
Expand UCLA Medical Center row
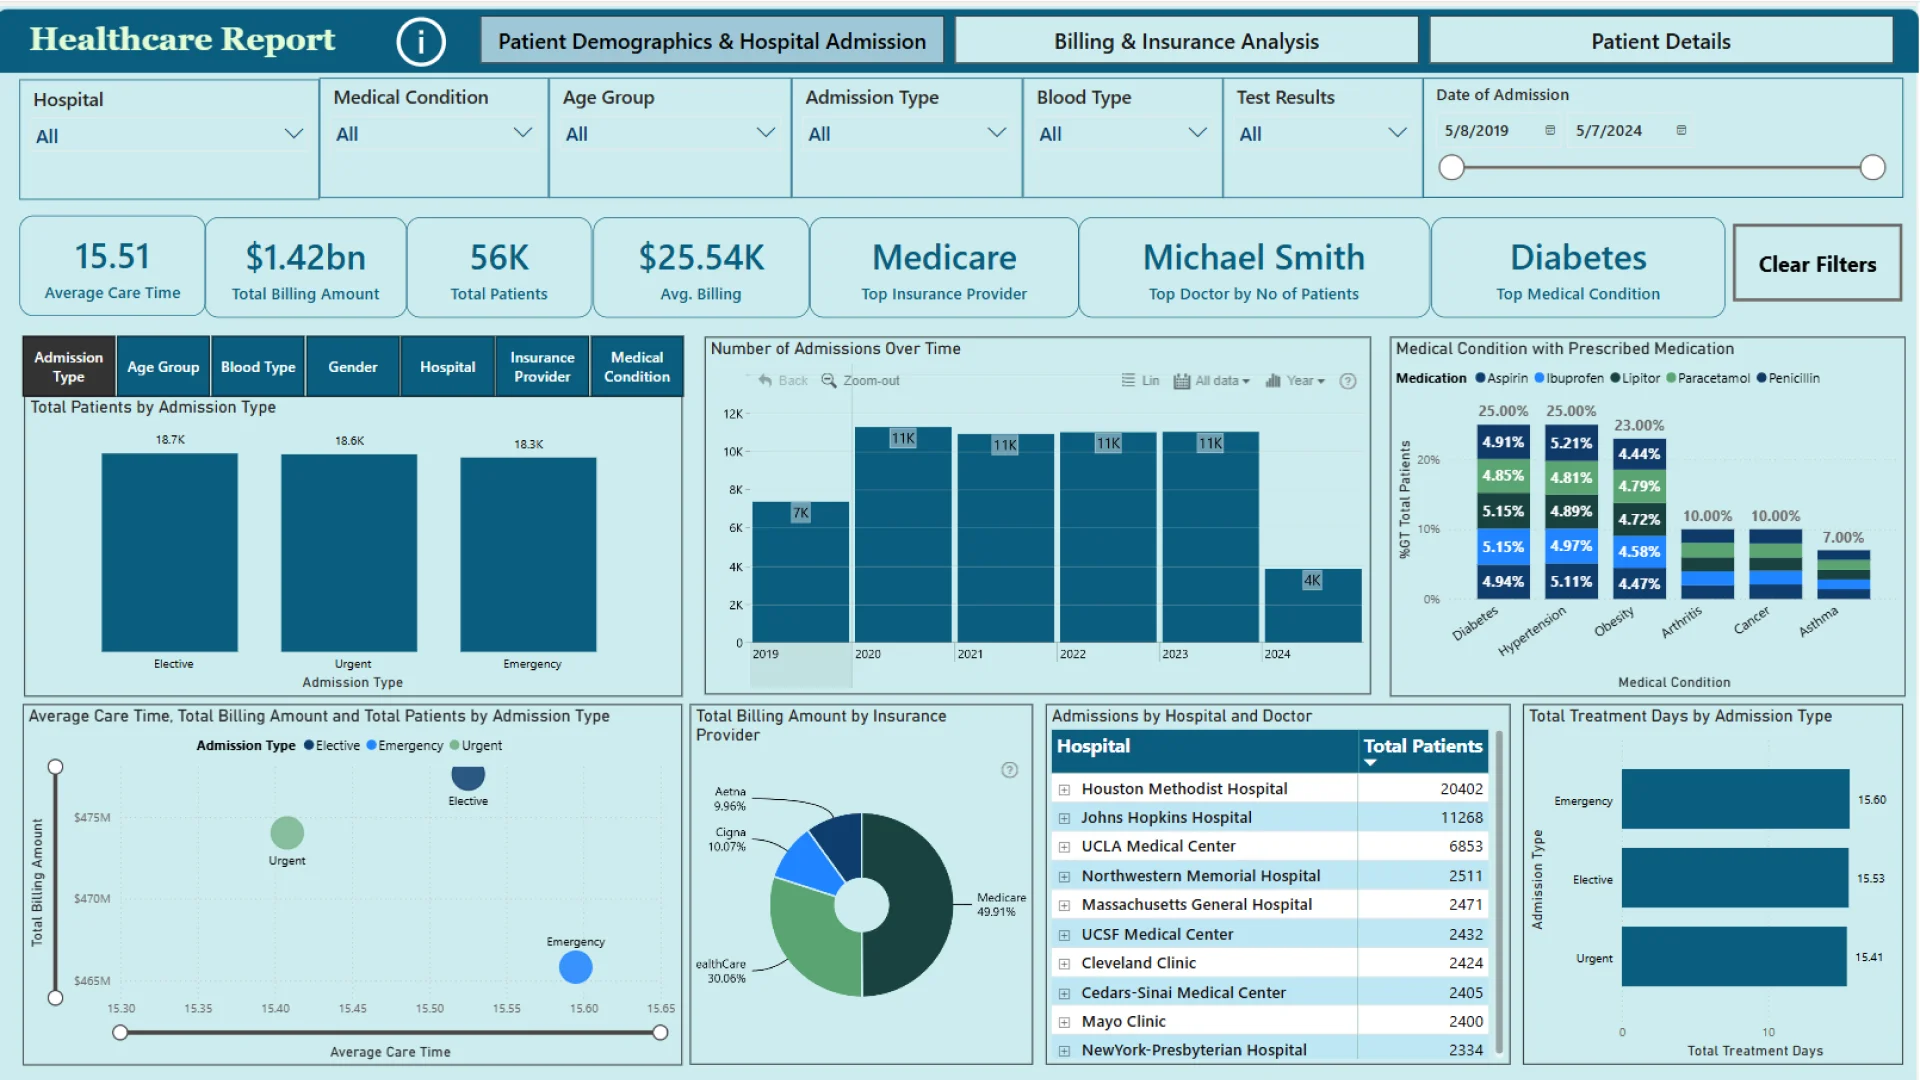tap(1064, 847)
